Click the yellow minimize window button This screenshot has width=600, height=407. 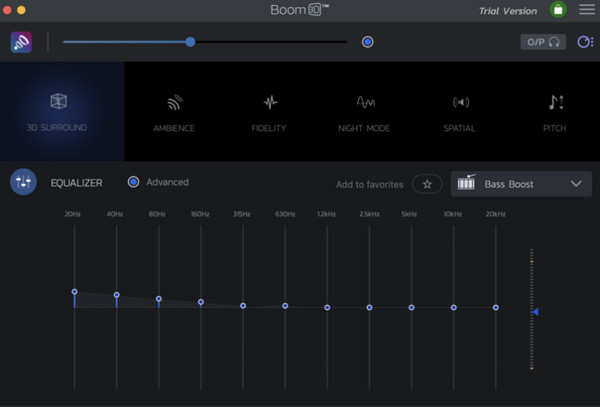[x=21, y=10]
